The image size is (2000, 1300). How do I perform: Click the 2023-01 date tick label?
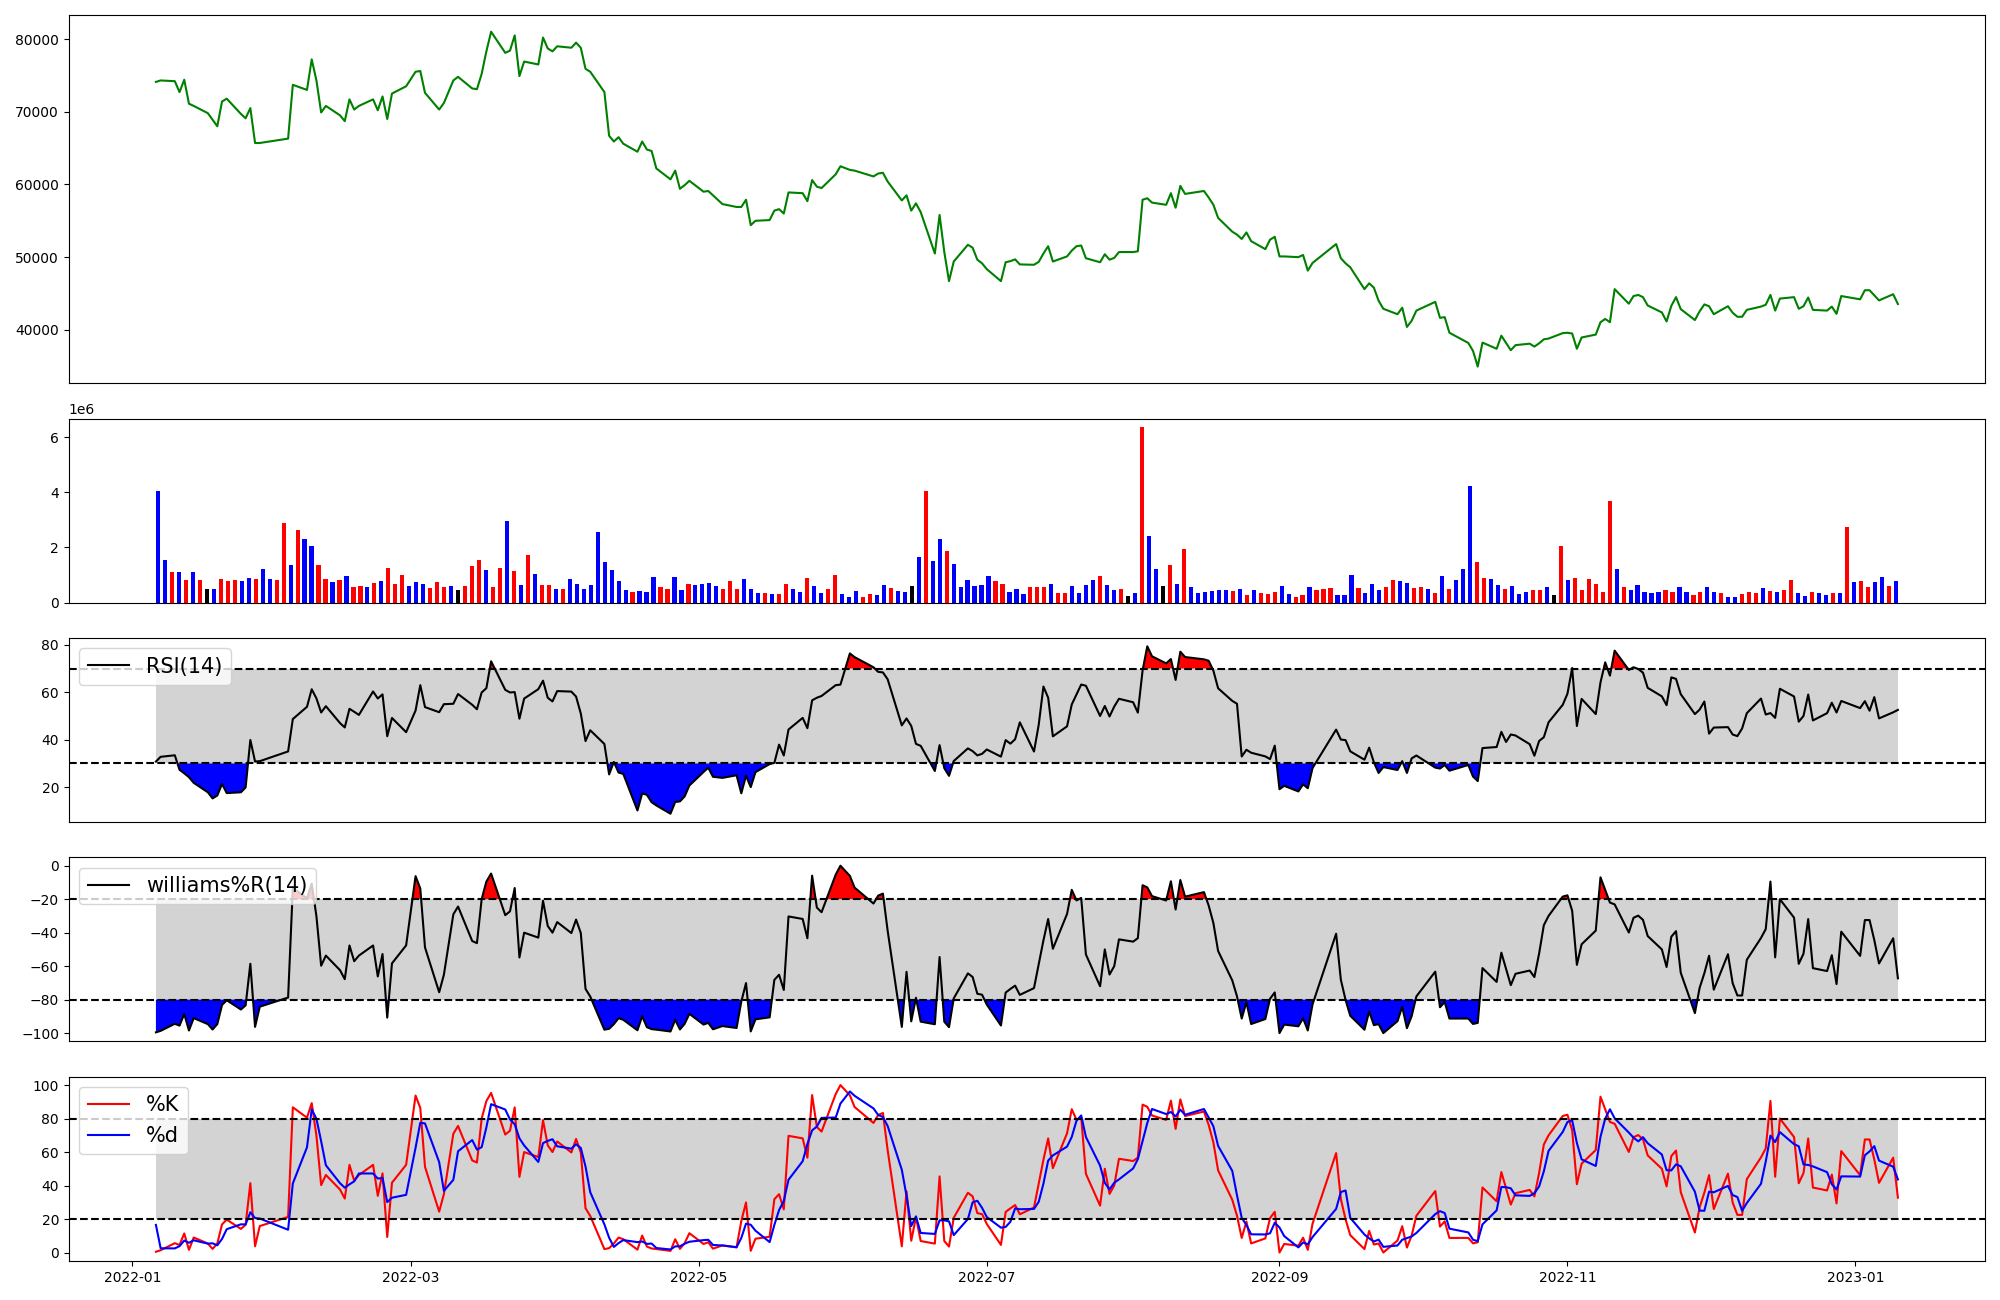click(1856, 1277)
